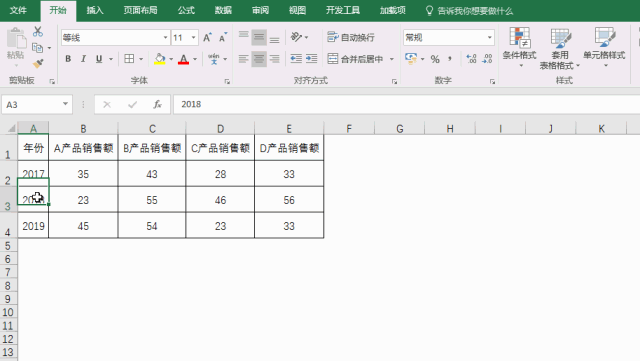
Task: Open 套用表格格式 format as table
Action: click(x=560, y=49)
